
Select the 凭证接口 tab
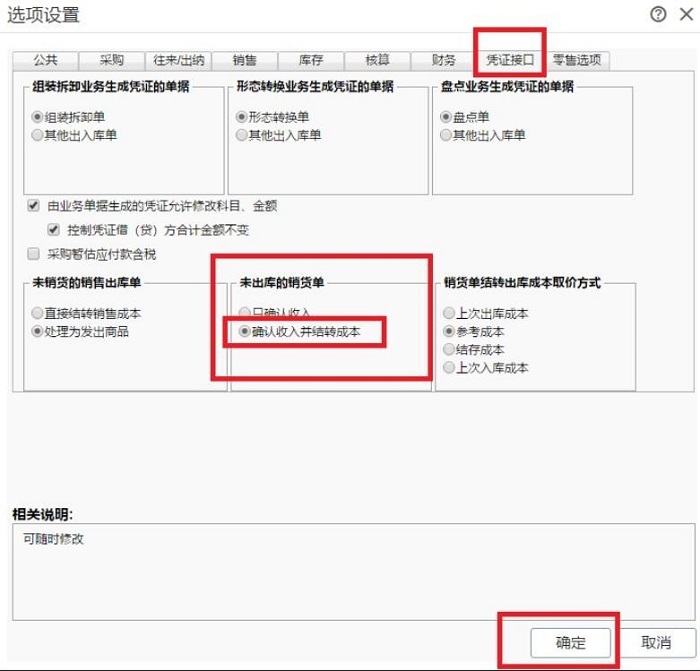510,59
